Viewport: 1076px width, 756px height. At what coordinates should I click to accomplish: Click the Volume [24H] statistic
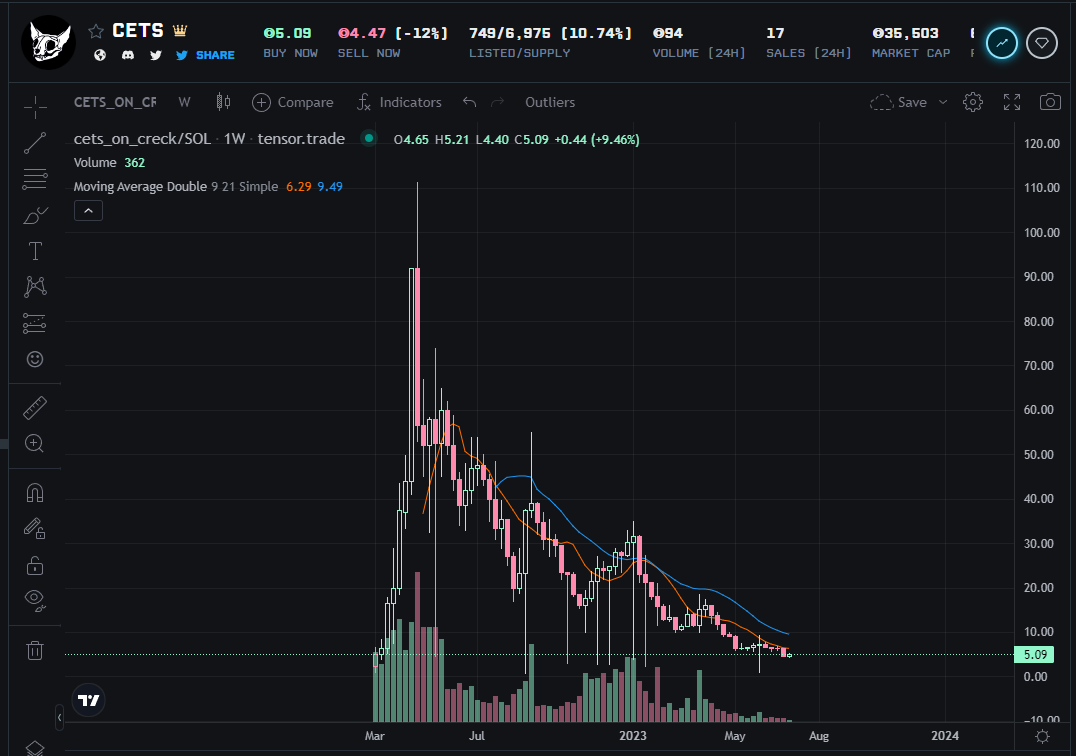pyautogui.click(x=699, y=43)
